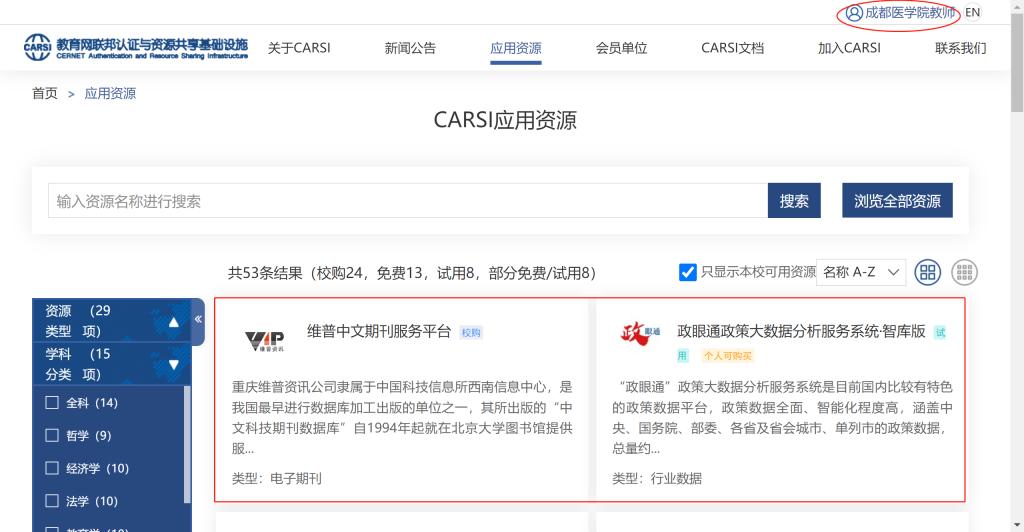Viewport: 1024px width, 532px height.
Task: Click the user avatar icon
Action: [x=854, y=12]
